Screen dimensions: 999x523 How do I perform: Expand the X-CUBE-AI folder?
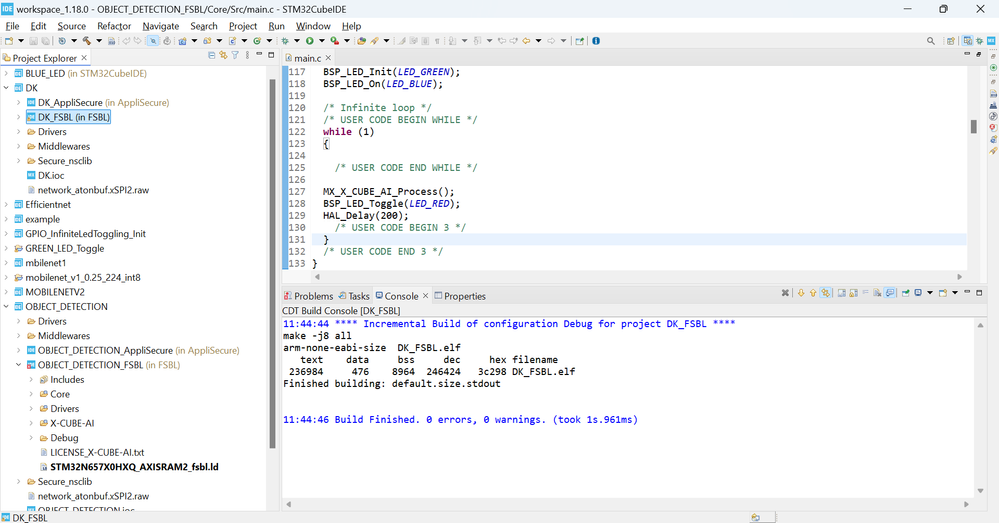[31, 423]
